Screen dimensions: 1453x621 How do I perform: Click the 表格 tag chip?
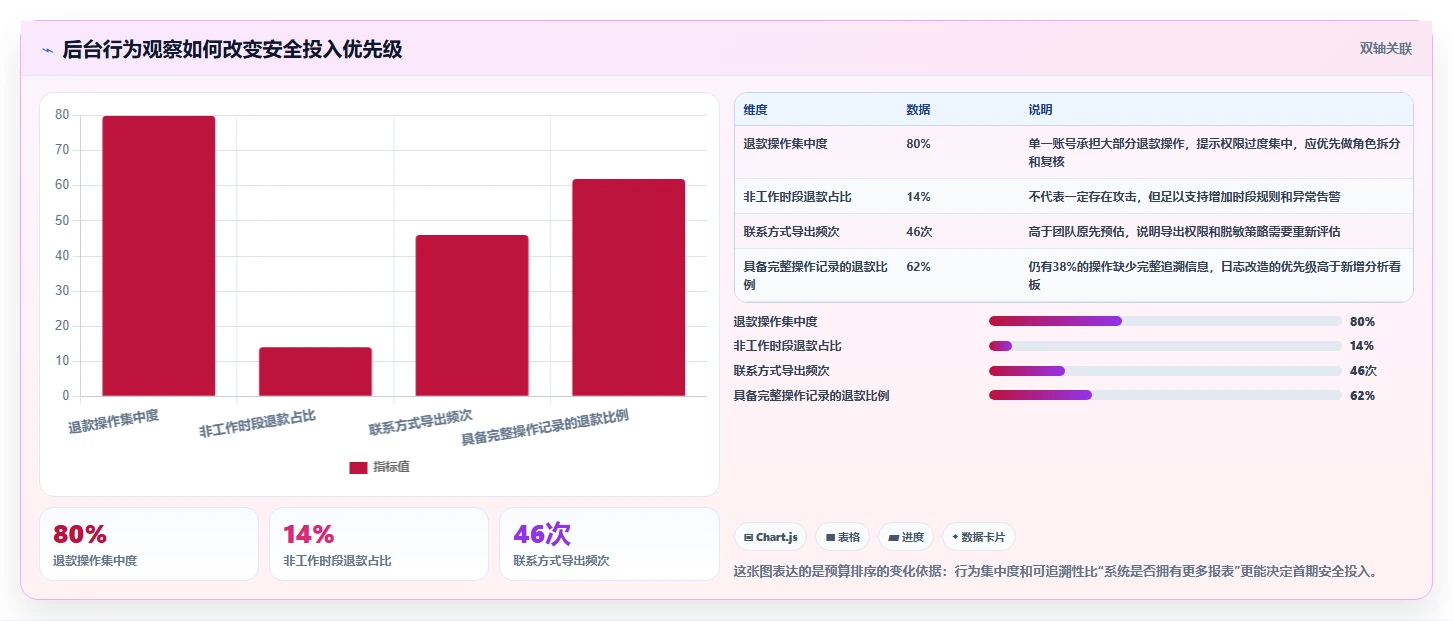coord(842,537)
